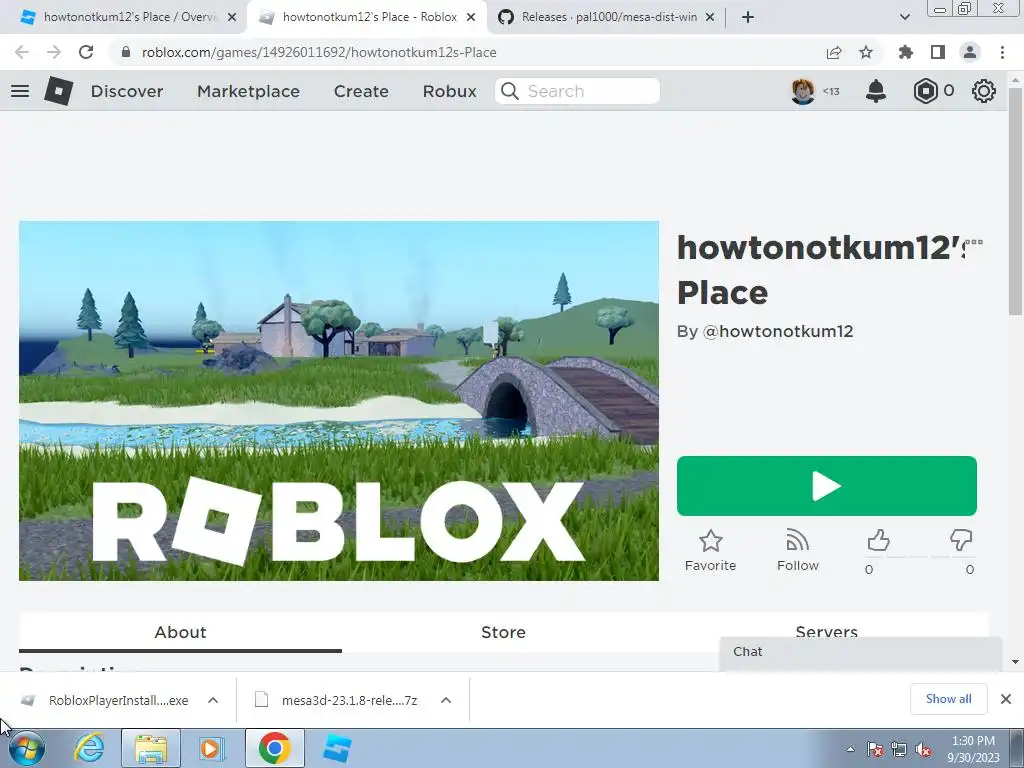Select the Servers tab
This screenshot has width=1024, height=768.
pos(826,627)
